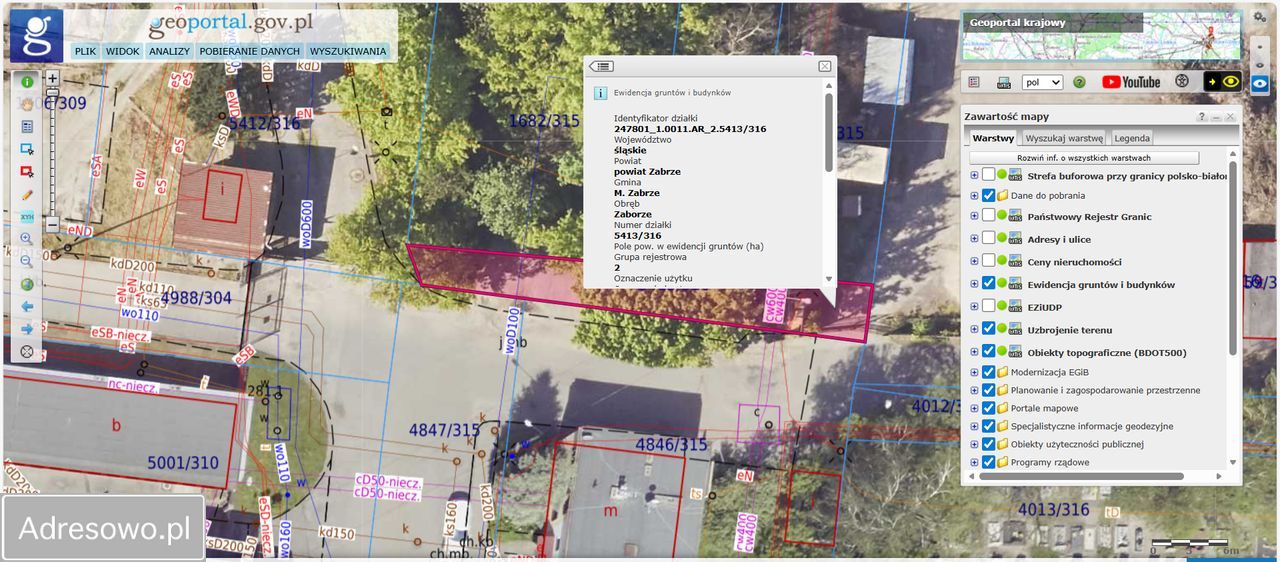Go to next map view arrow
The width and height of the screenshot is (1280, 562).
coord(27,329)
